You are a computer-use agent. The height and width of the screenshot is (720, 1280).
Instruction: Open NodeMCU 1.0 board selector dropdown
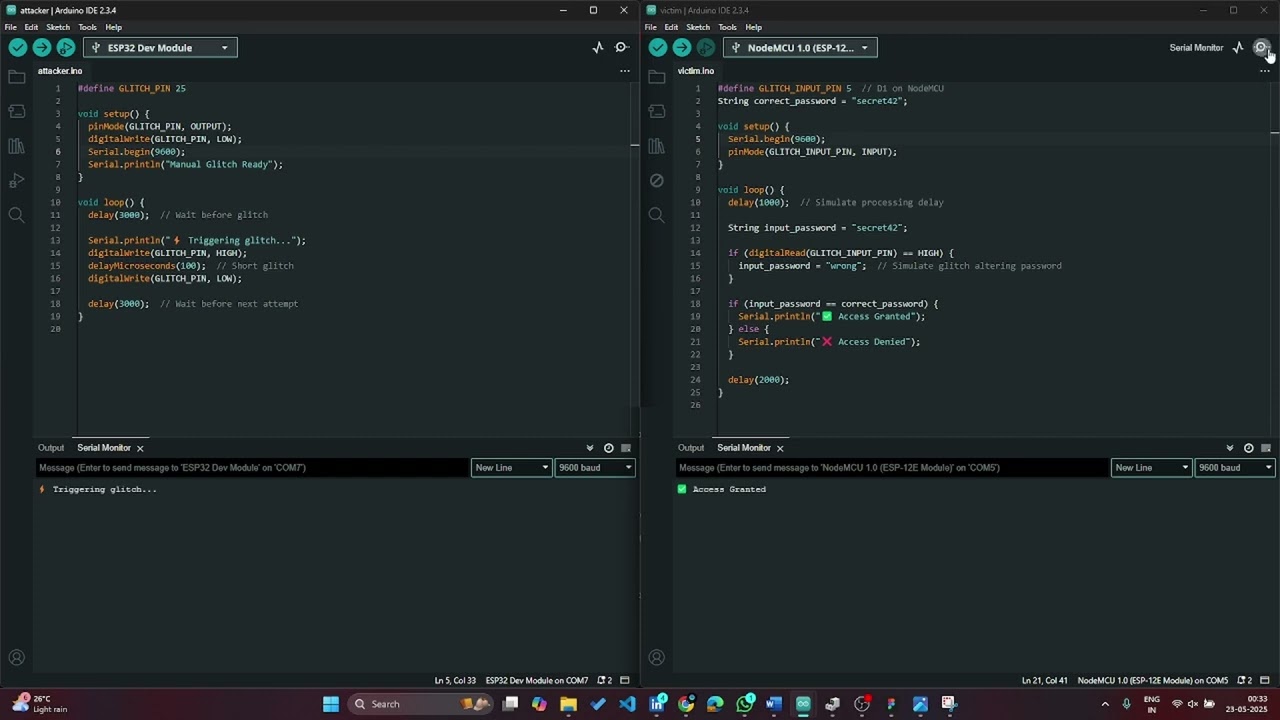coord(800,47)
